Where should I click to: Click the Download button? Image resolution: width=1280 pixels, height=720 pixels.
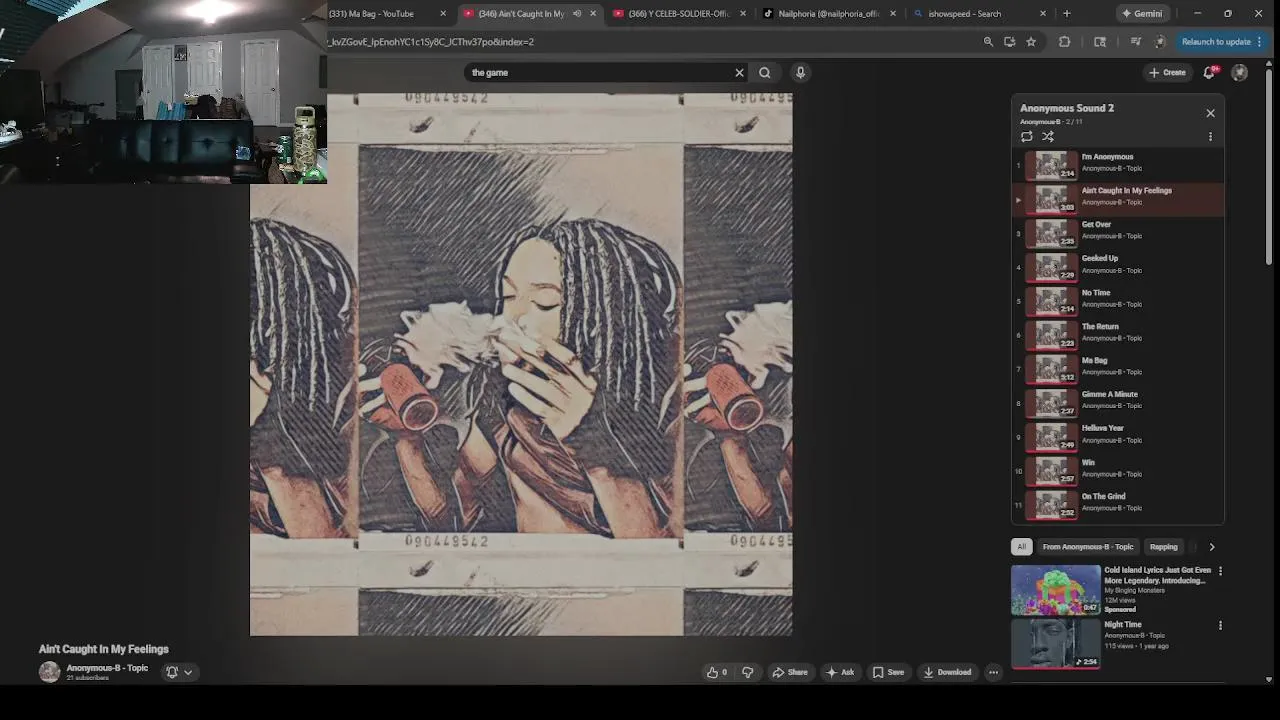(x=947, y=672)
